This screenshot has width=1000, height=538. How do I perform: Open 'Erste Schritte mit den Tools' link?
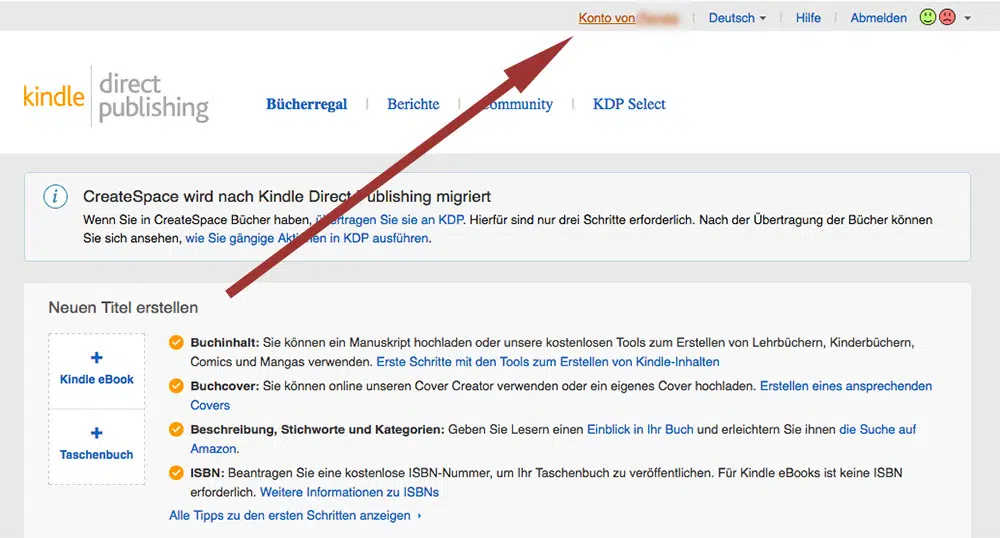point(548,361)
